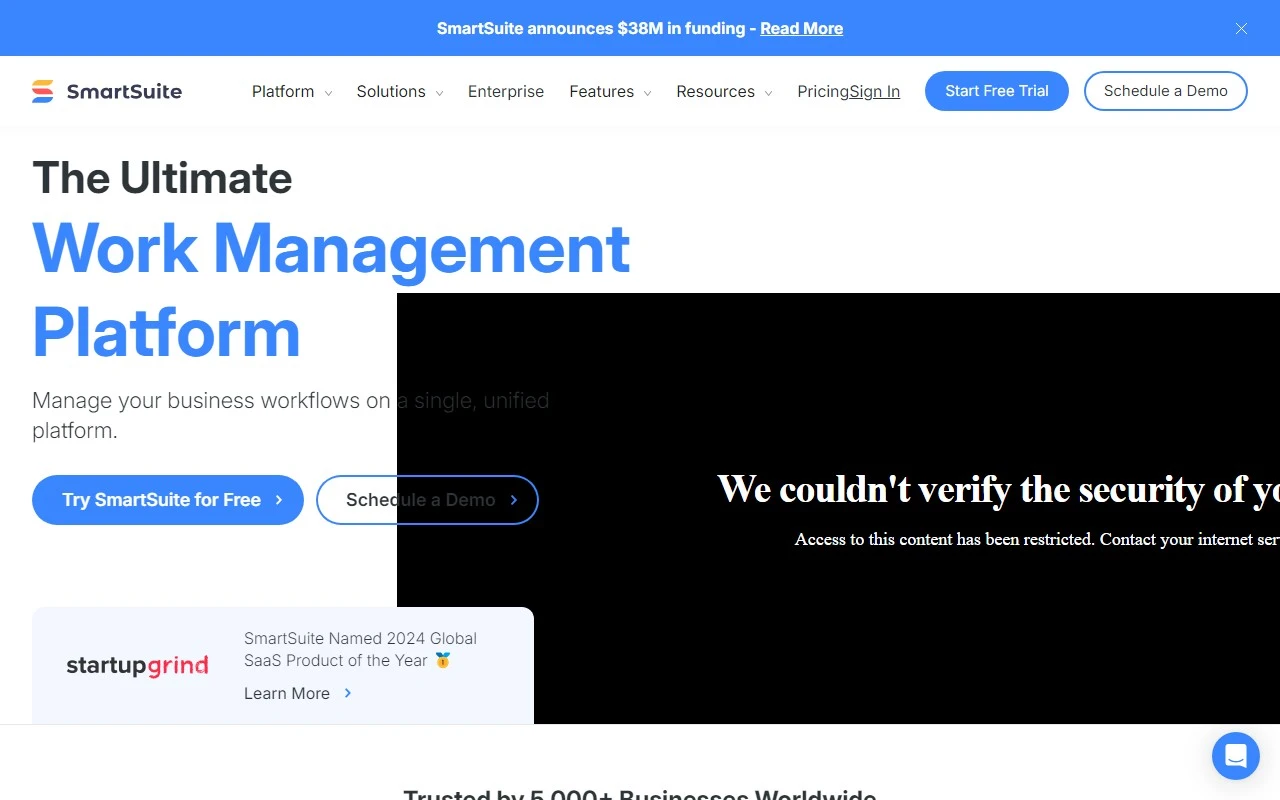Click the SmartSuite logo icon
Image resolution: width=1280 pixels, height=800 pixels.
click(x=43, y=91)
